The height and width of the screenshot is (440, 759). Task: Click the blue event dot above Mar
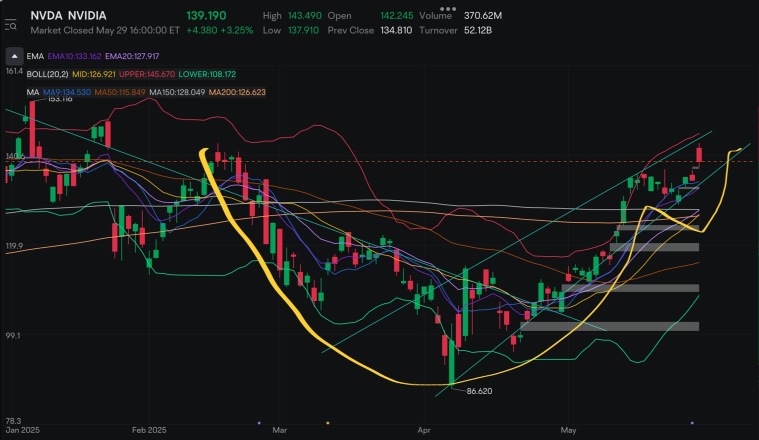(259, 423)
